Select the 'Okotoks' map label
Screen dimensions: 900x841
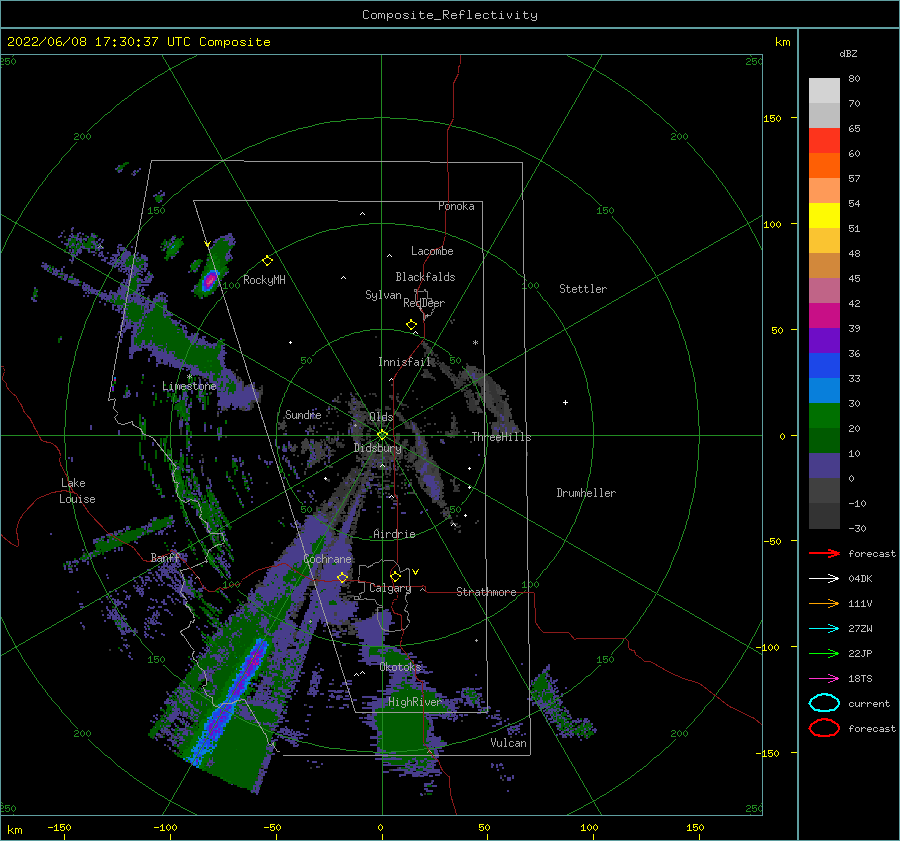pos(400,666)
